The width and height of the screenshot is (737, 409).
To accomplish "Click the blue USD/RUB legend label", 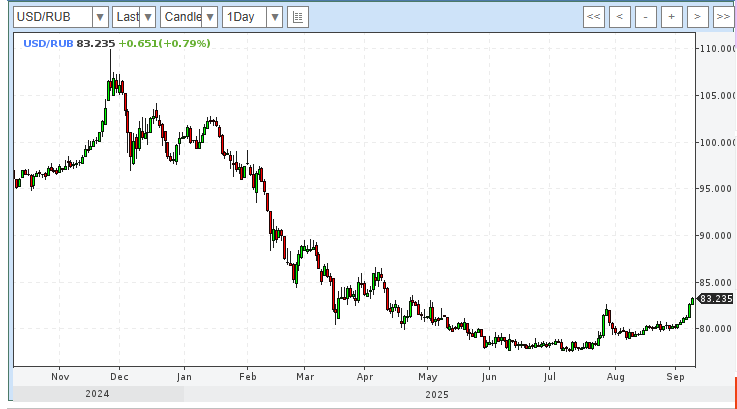I will (48, 44).
